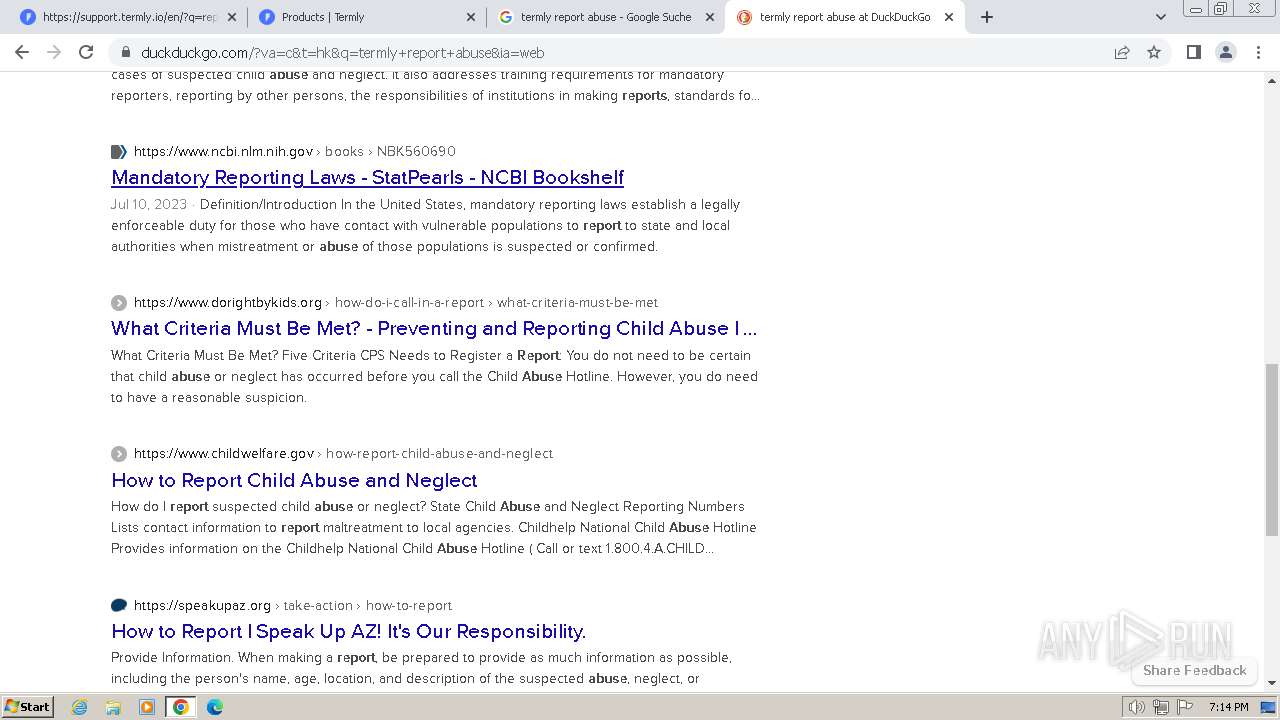This screenshot has width=1280, height=720.
Task: Close the DuckDuckGo tab
Action: point(949,17)
